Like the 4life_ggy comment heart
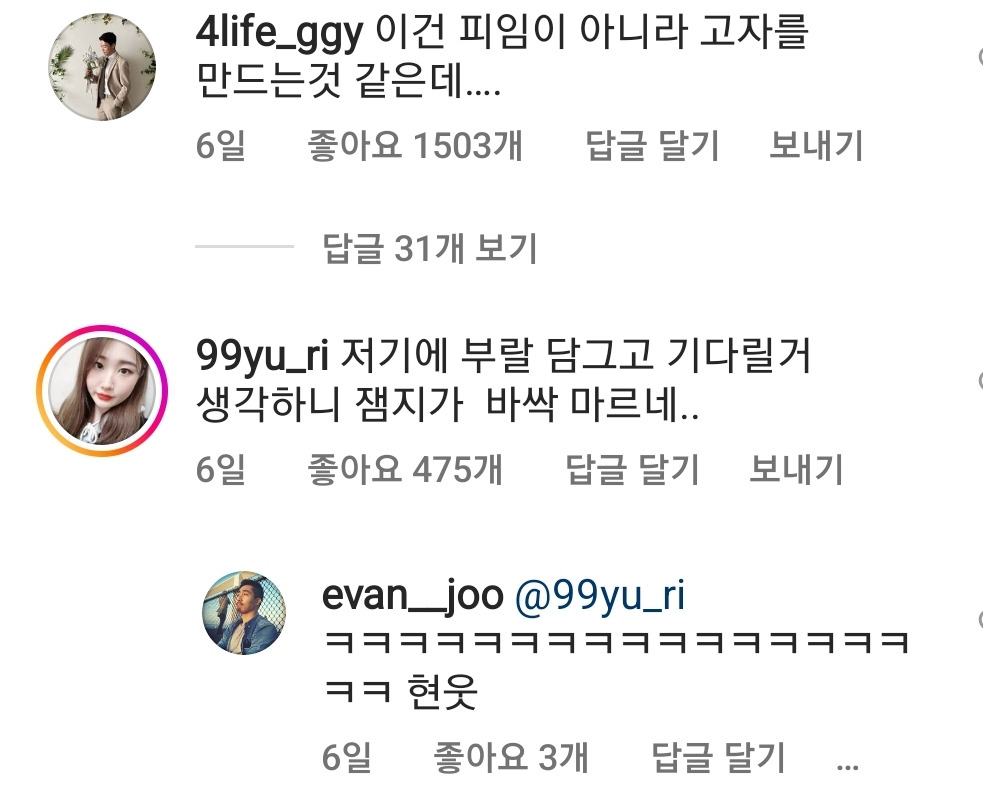 [980, 58]
